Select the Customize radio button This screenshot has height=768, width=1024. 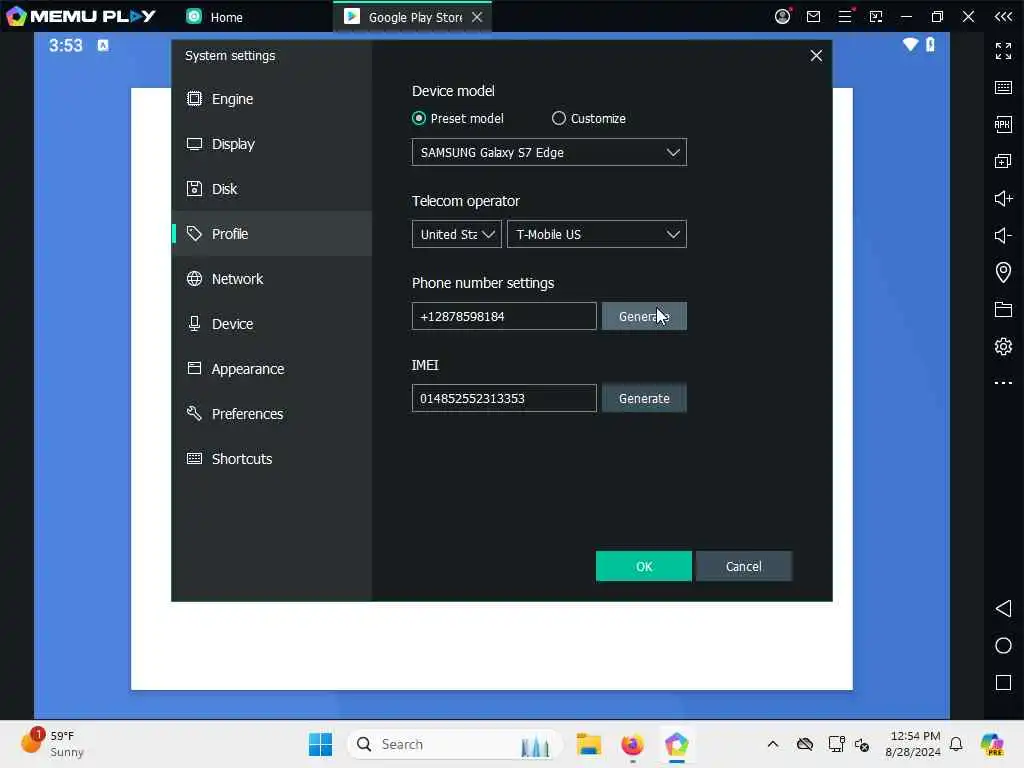[x=558, y=118]
